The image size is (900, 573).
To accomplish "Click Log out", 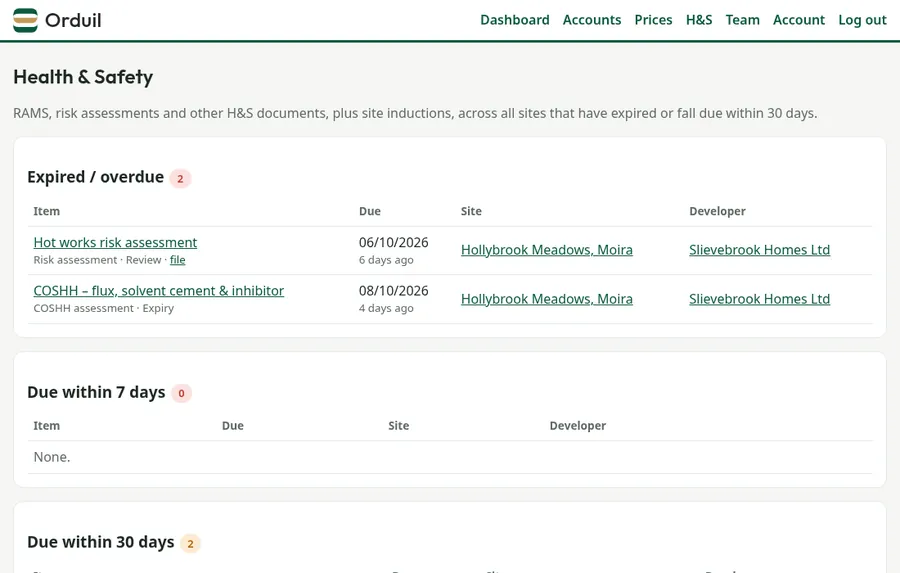I will [862, 20].
